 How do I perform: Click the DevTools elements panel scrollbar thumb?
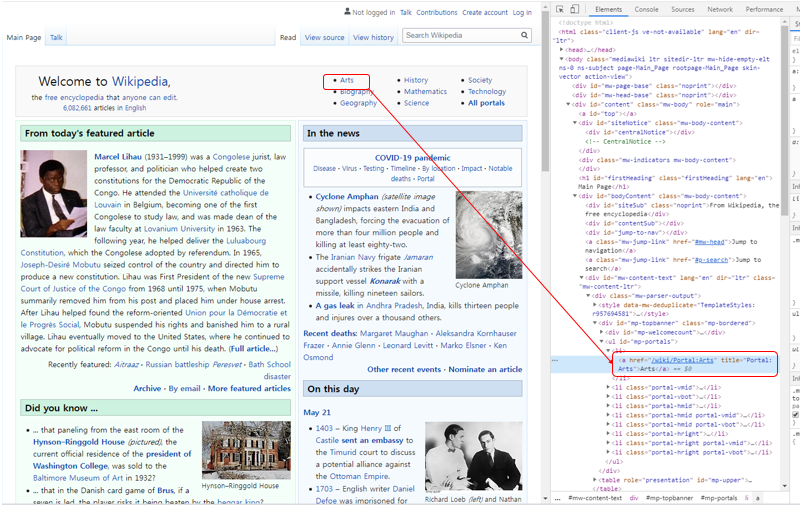pos(785,120)
